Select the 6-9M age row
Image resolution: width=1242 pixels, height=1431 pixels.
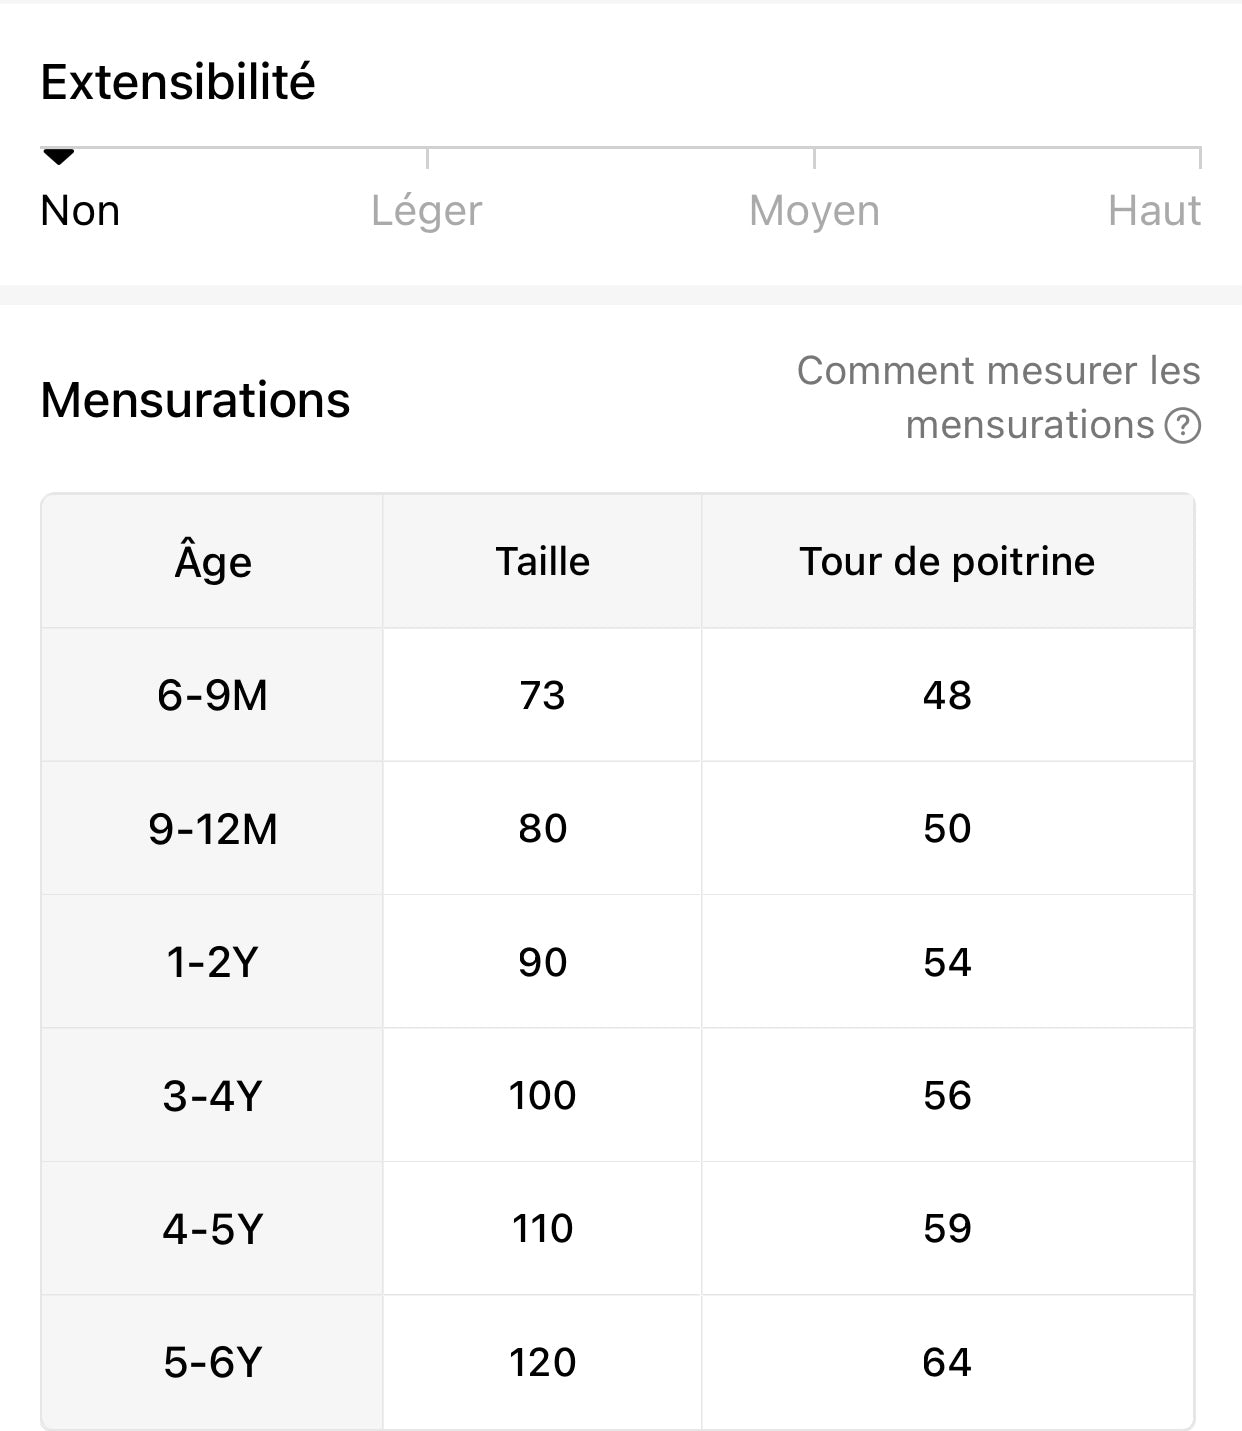click(x=212, y=695)
